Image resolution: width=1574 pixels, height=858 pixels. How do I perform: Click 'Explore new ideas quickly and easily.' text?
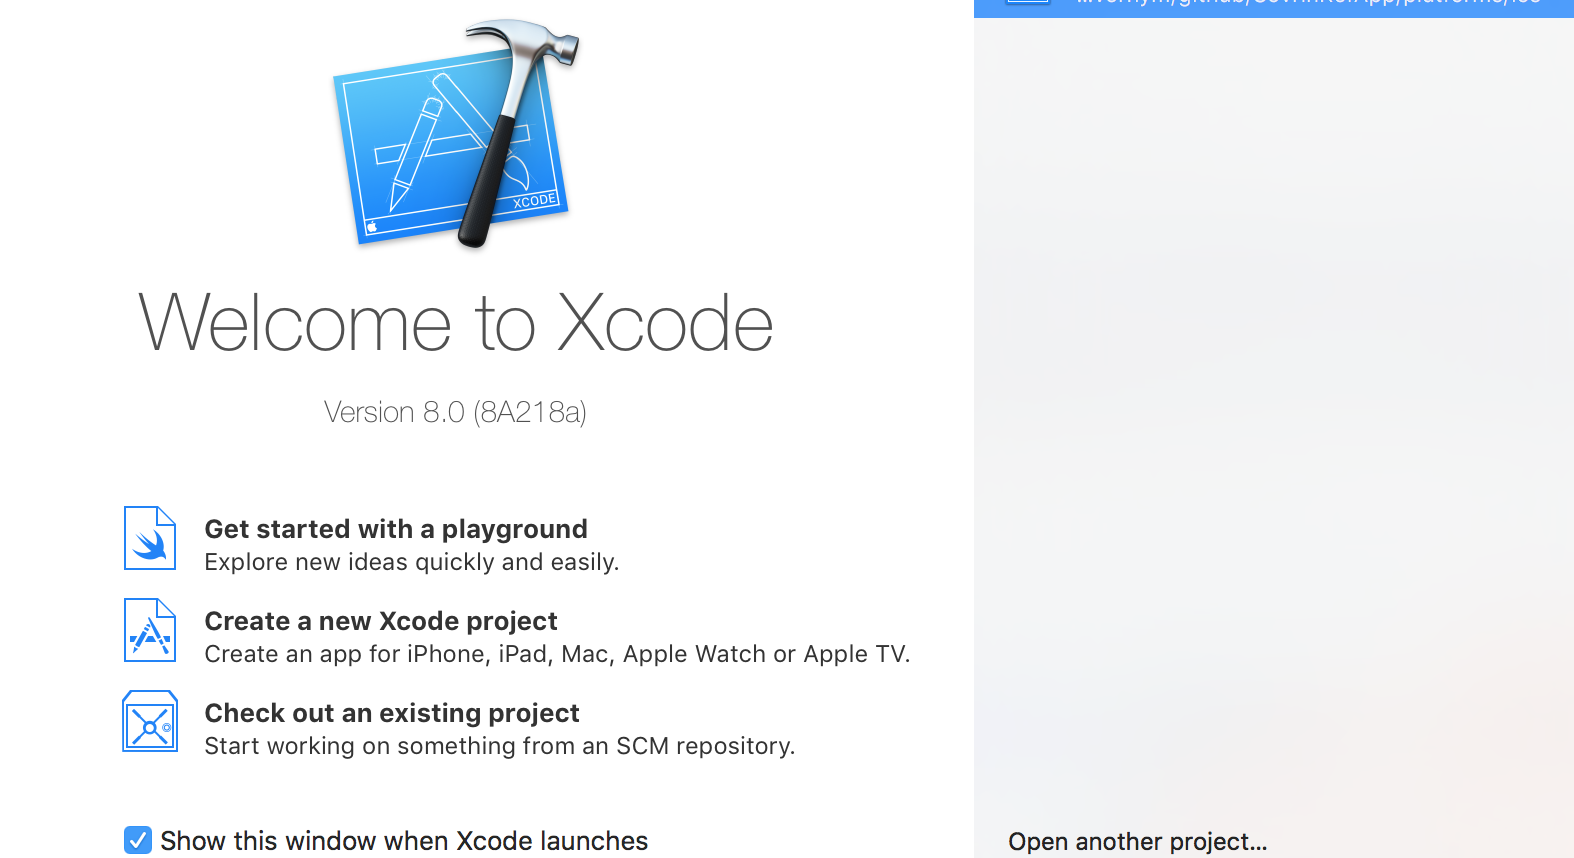[x=412, y=562]
